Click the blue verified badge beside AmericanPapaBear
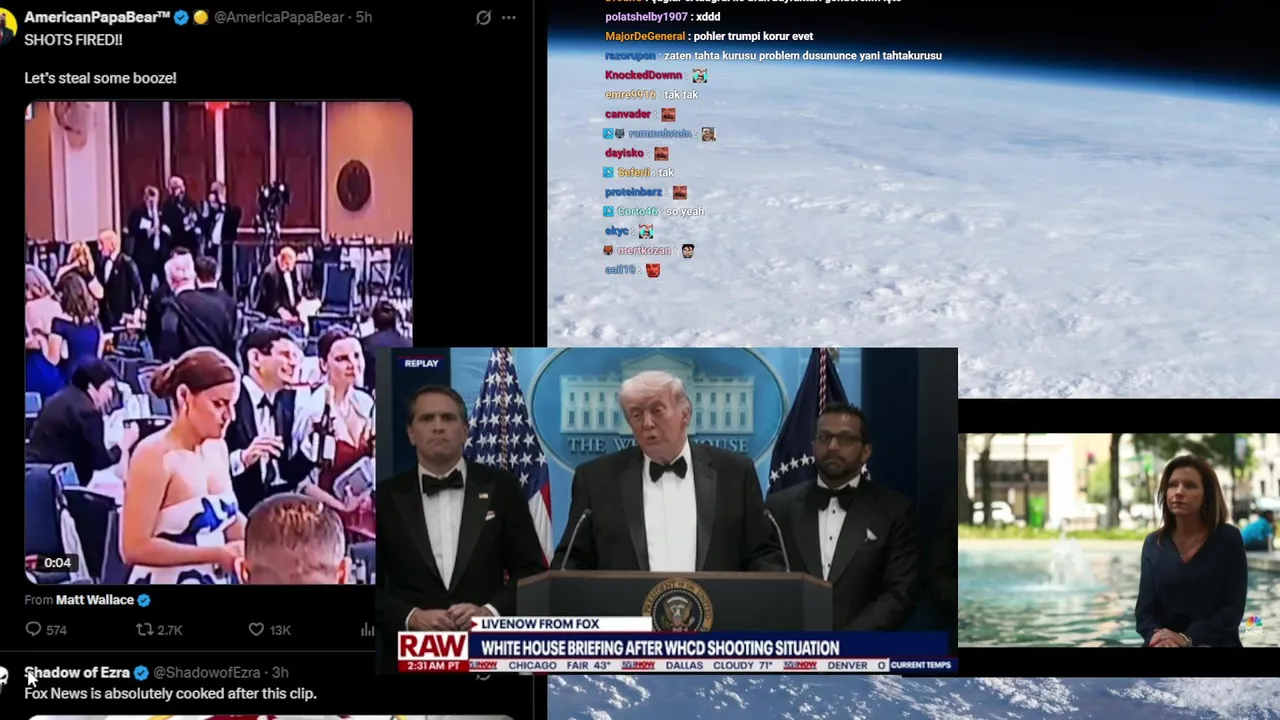The height and width of the screenshot is (720, 1280). 181,17
